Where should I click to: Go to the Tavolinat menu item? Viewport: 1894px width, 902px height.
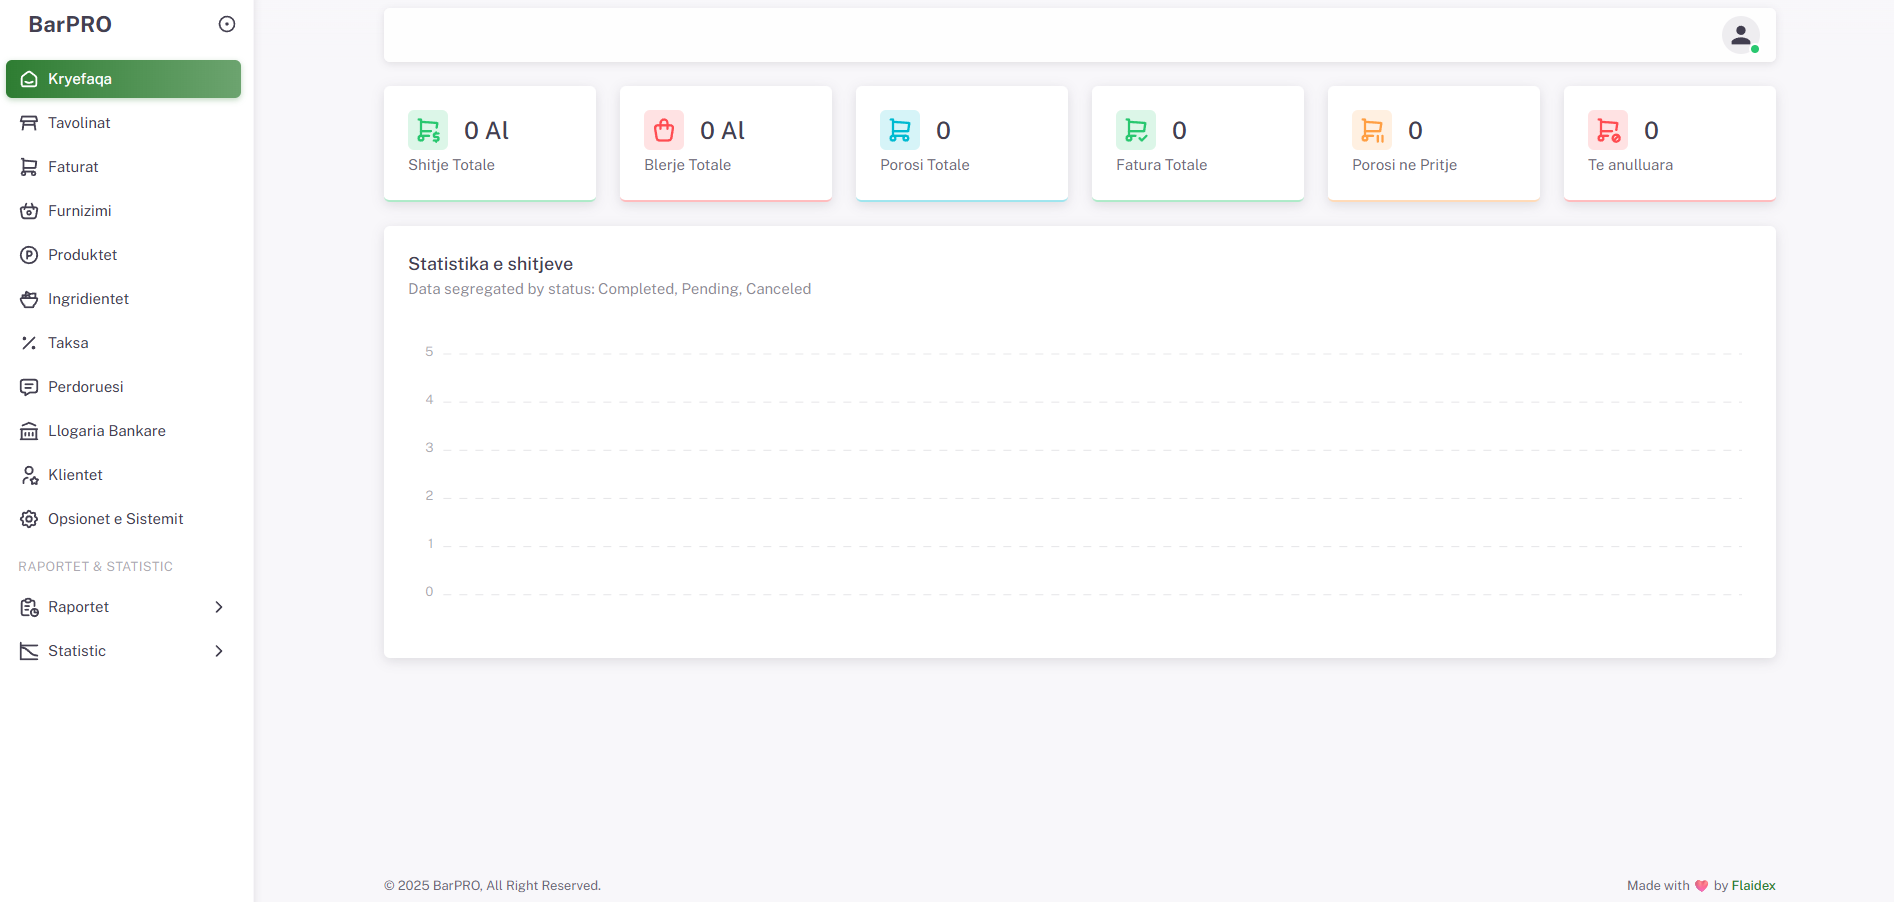coord(123,123)
